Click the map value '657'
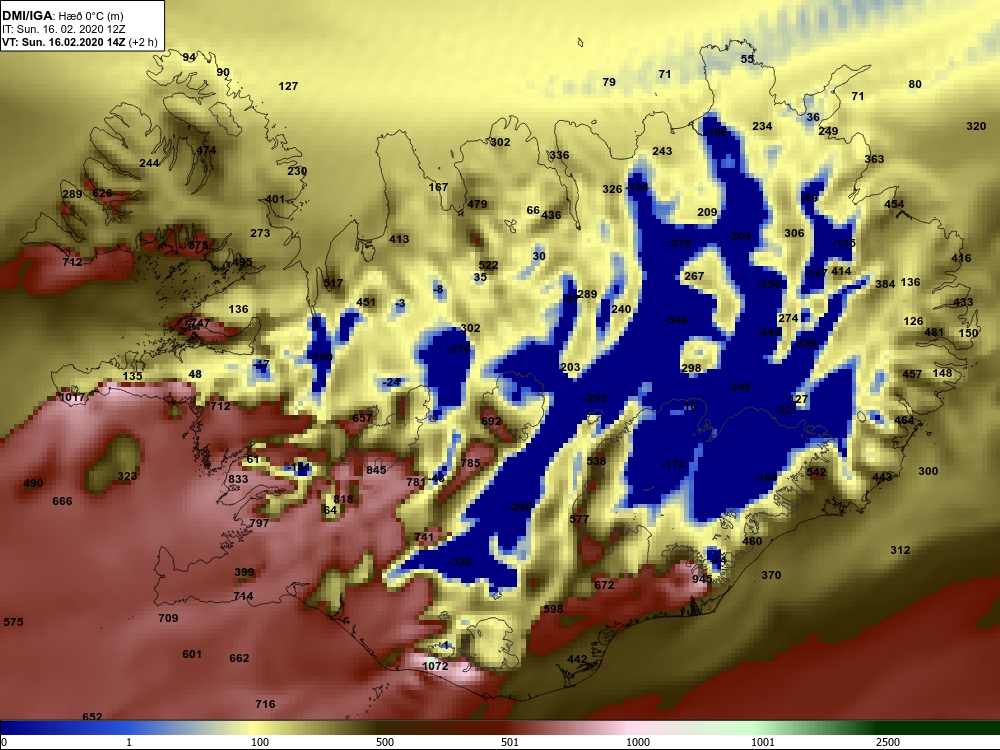 [362, 418]
